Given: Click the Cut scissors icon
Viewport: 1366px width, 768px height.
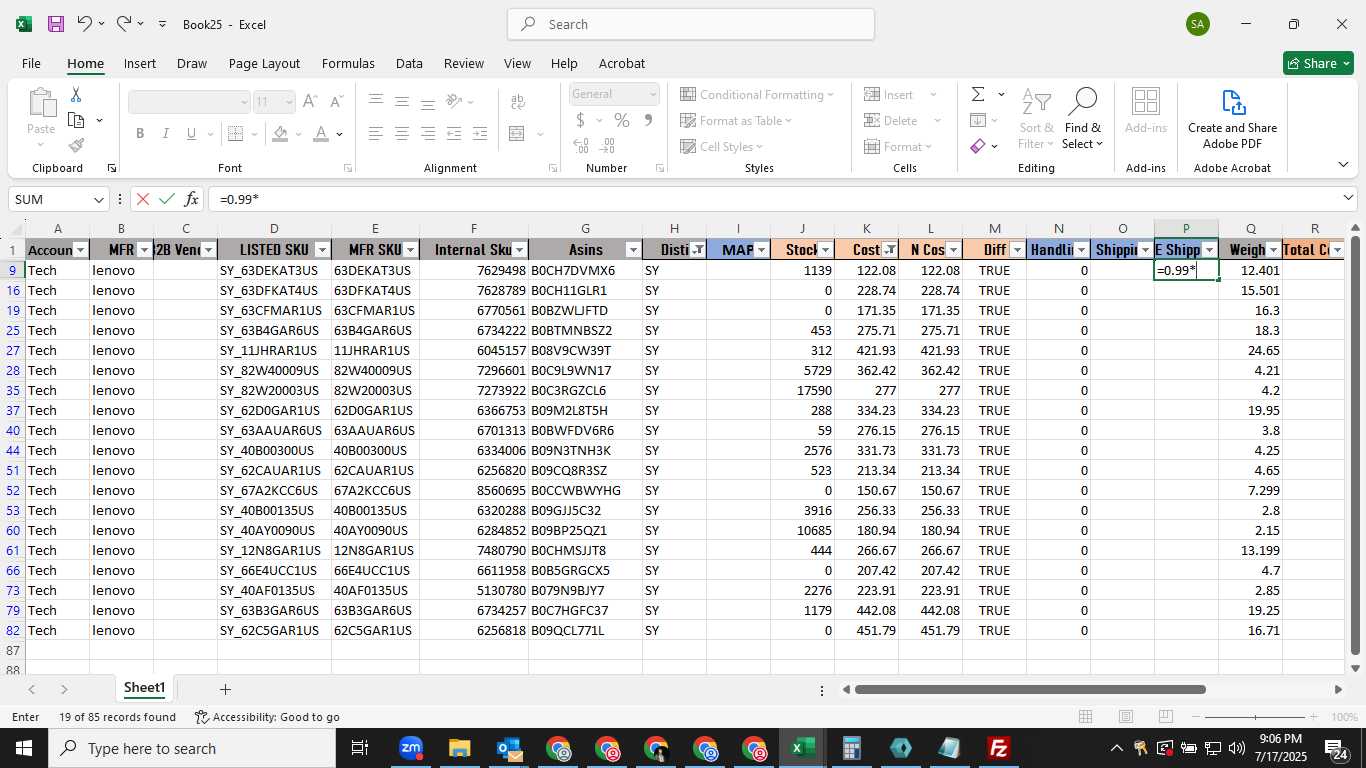Looking at the screenshot, I should (75, 95).
